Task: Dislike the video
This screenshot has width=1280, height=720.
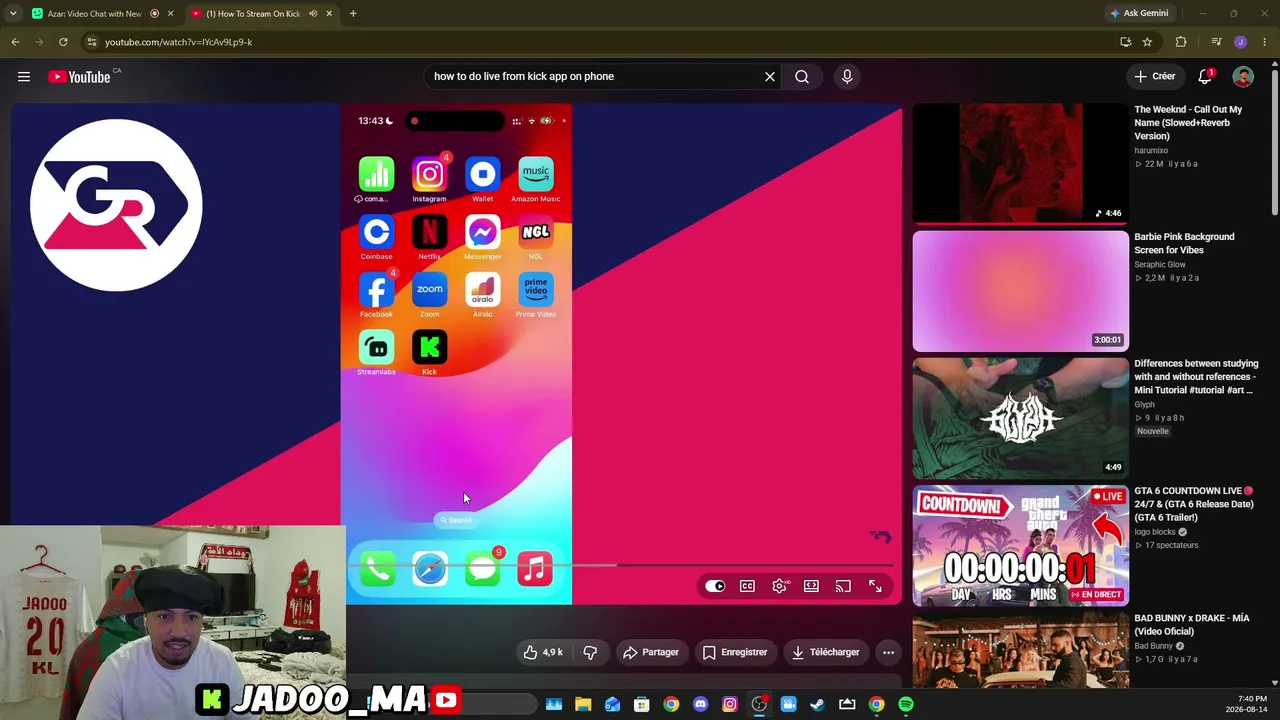Action: click(590, 652)
